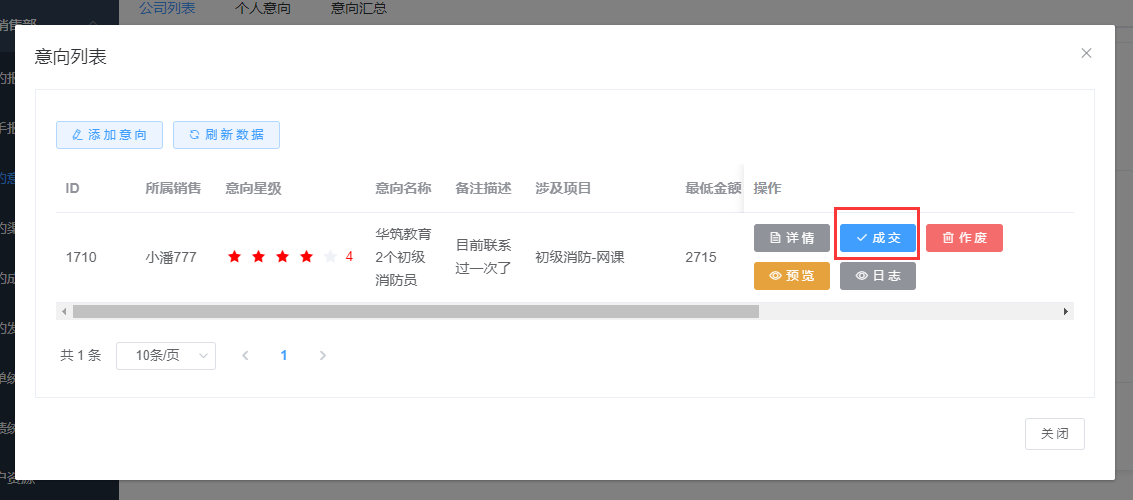Switch to the 意向汇总 tab
The image size is (1133, 500).
pos(358,9)
